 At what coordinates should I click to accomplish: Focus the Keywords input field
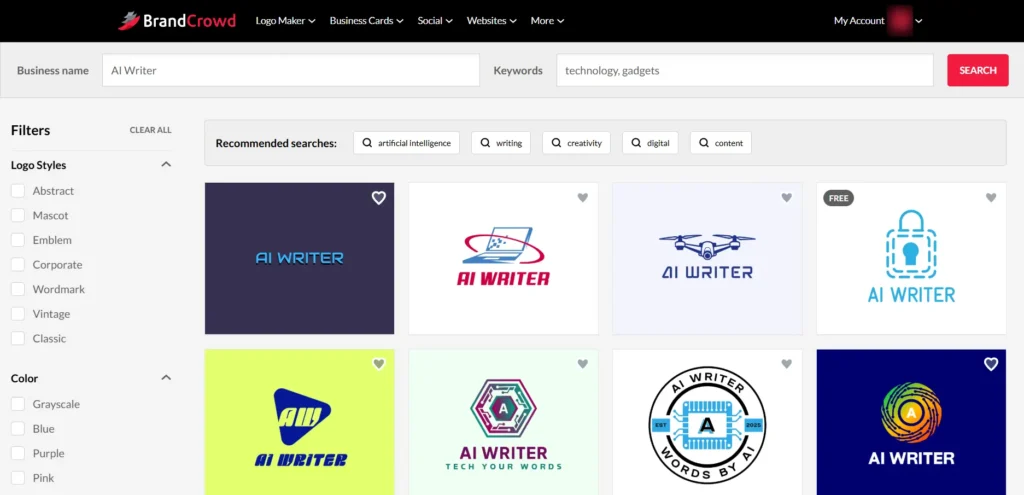click(744, 70)
